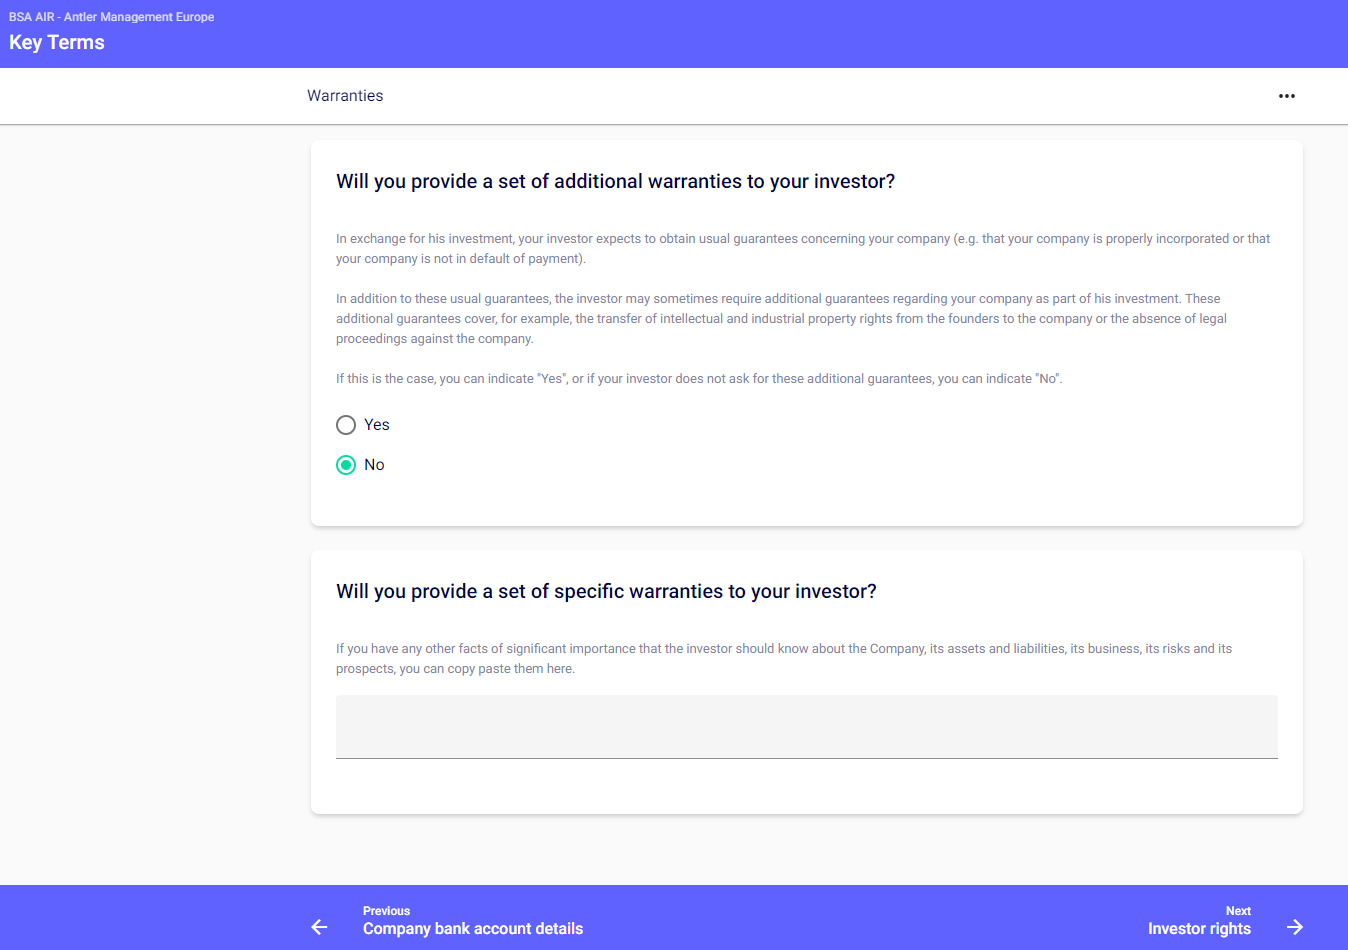Viewport: 1348px width, 950px height.
Task: Click BSA AIR - Antler Management Europe breadcrumb
Action: 112,17
